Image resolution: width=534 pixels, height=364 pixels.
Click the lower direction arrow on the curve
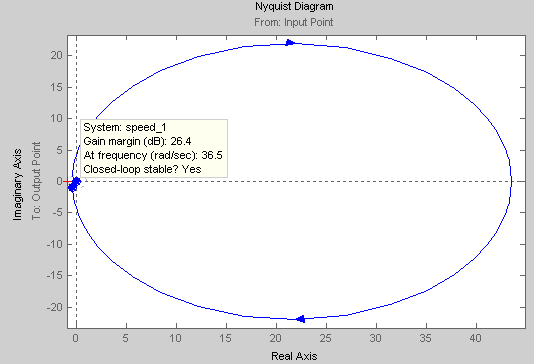pos(300,319)
